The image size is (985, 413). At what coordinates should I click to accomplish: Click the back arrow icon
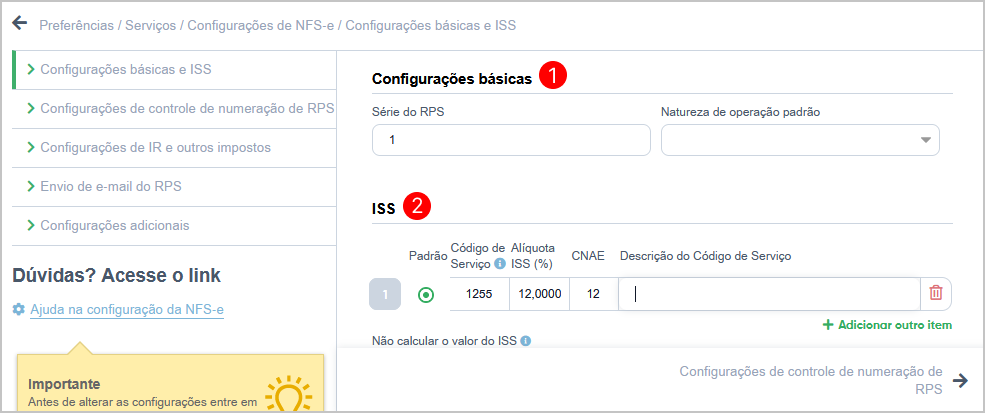[x=19, y=23]
